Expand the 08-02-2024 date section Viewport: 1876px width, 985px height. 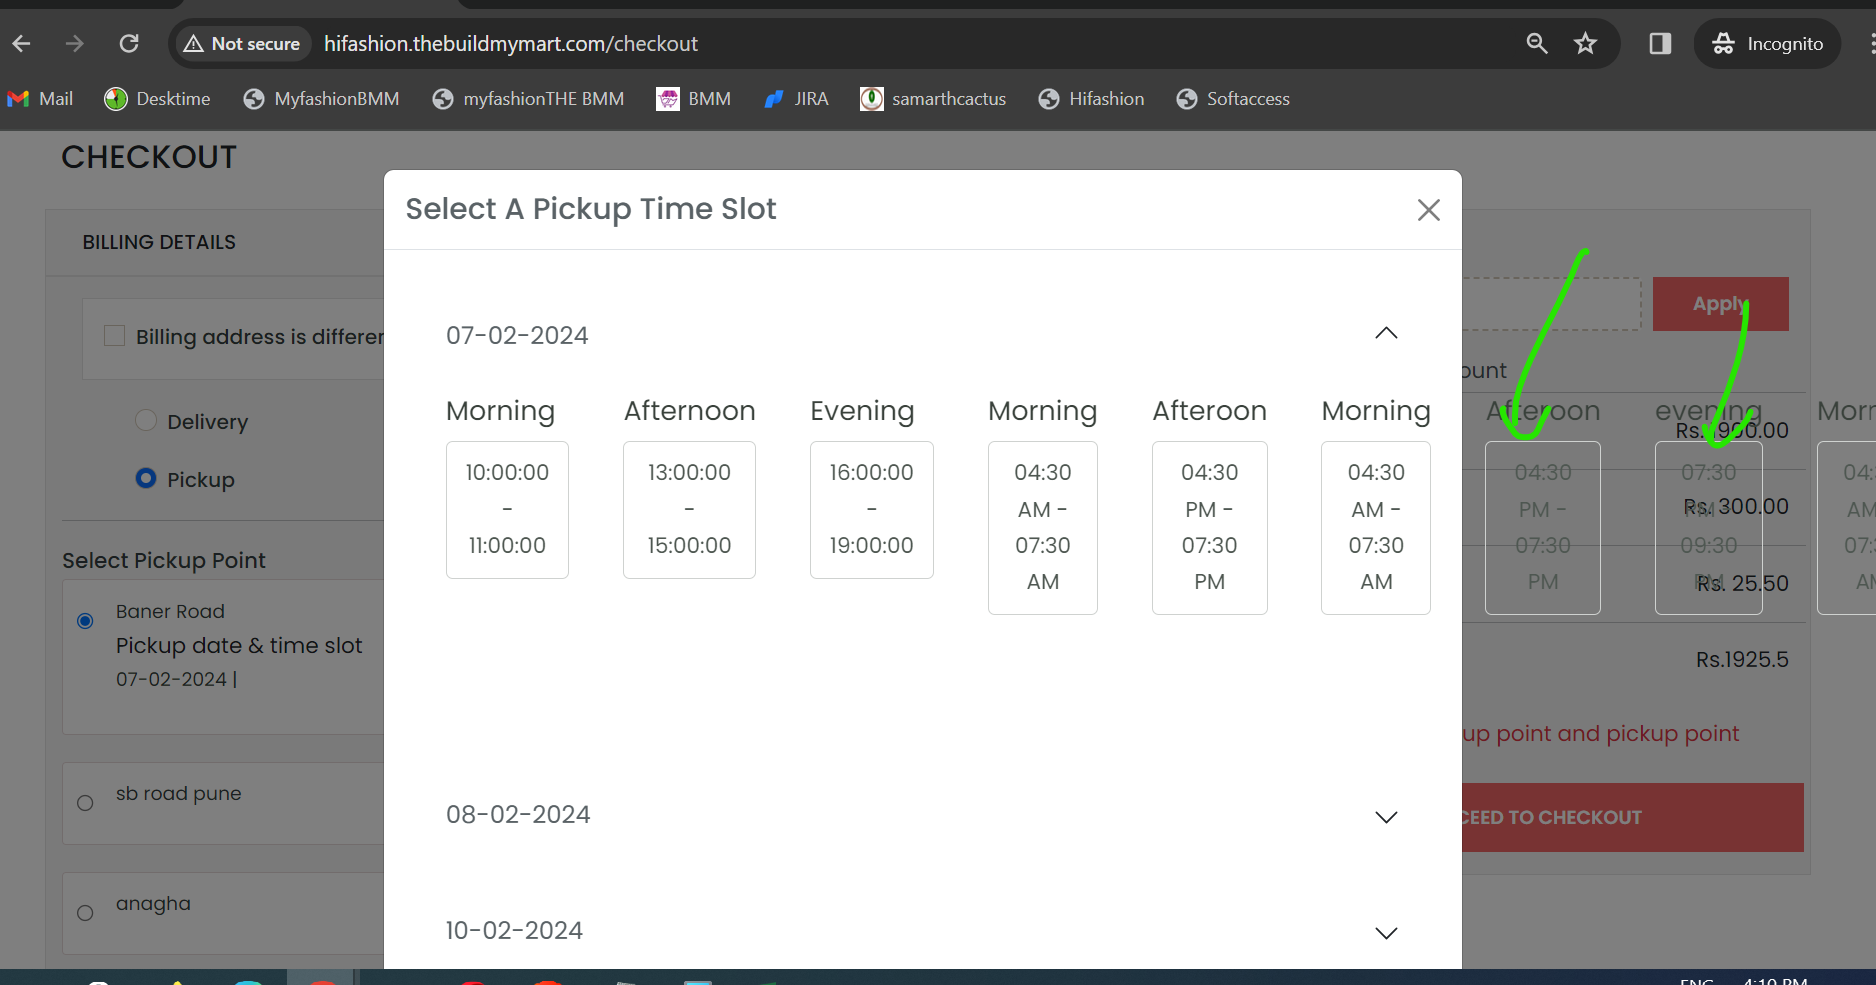click(1386, 816)
